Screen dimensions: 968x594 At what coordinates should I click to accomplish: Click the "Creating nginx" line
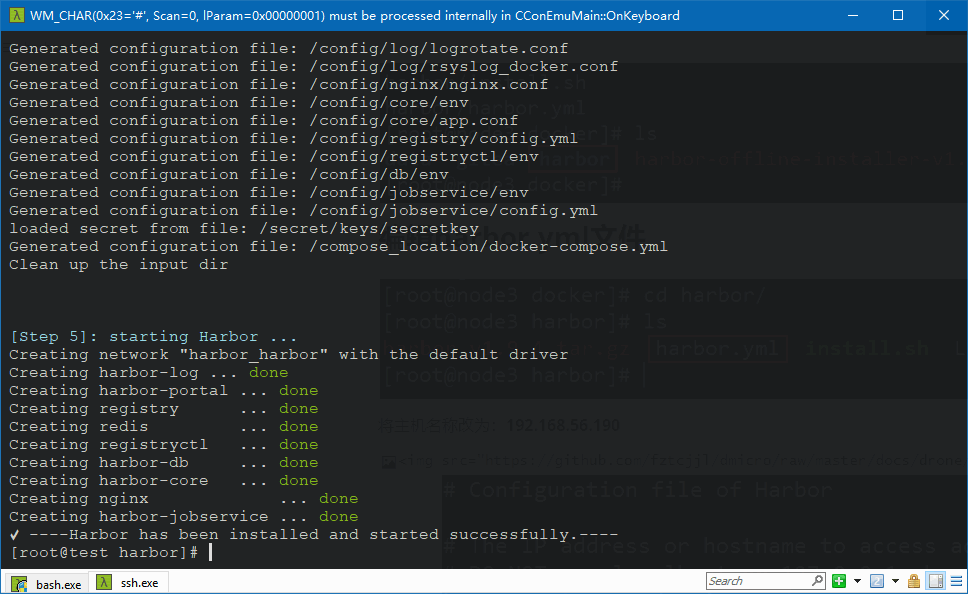coord(183,498)
